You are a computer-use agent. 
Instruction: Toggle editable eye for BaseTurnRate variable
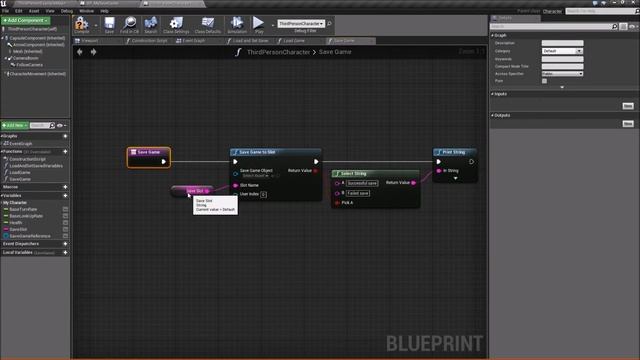(65, 209)
